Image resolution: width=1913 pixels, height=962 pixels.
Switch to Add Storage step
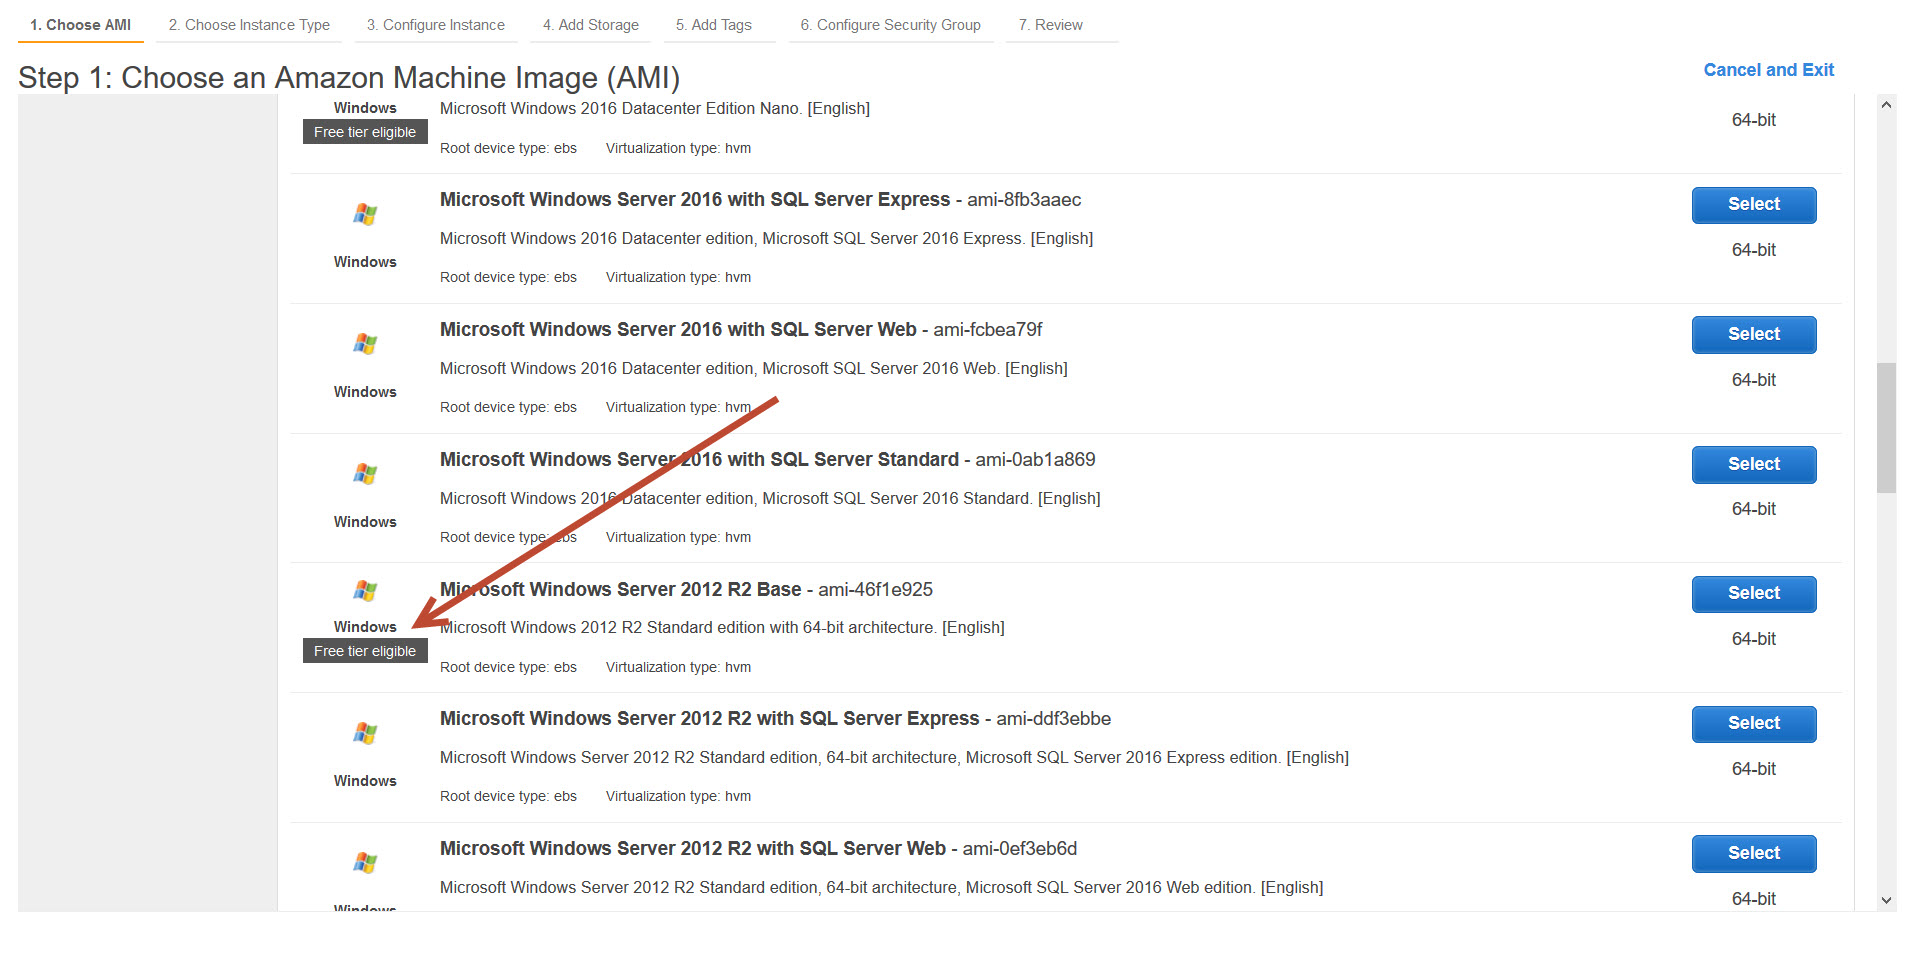click(x=590, y=25)
